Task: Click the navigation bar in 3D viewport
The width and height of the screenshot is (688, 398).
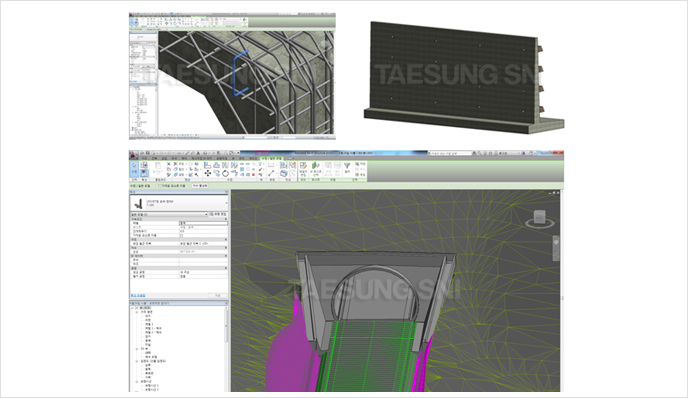Action: (556, 248)
